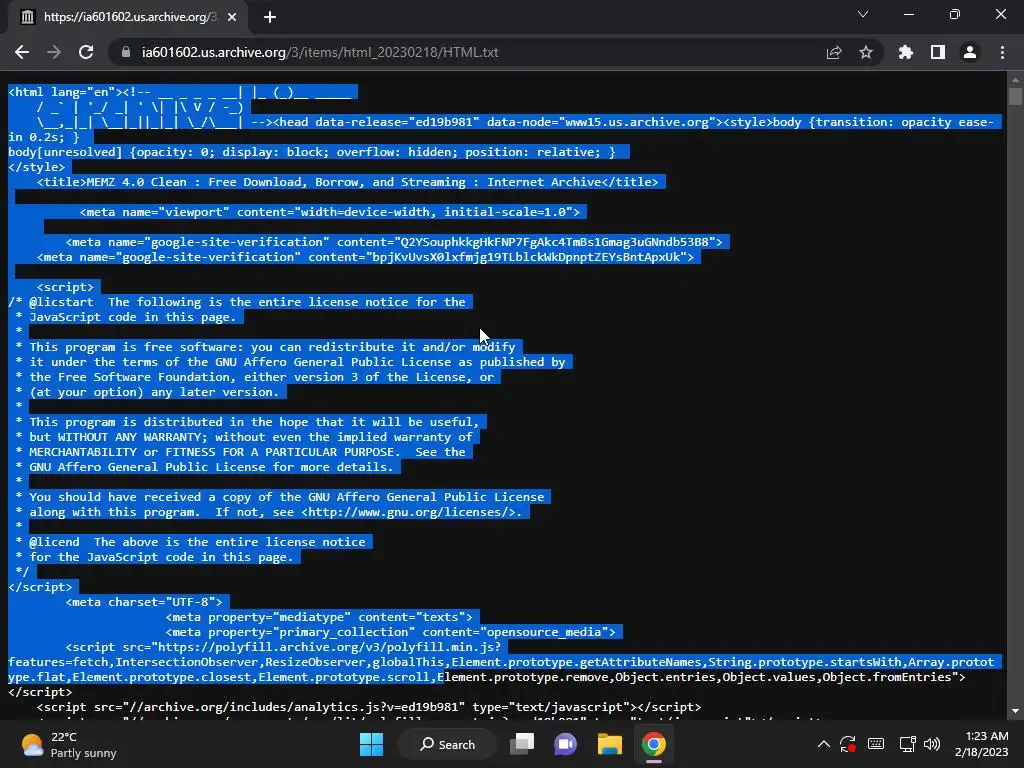Screen dimensions: 1024x768
Task: Click 'html lang="en"' opening tag
Action: [x=65, y=92]
